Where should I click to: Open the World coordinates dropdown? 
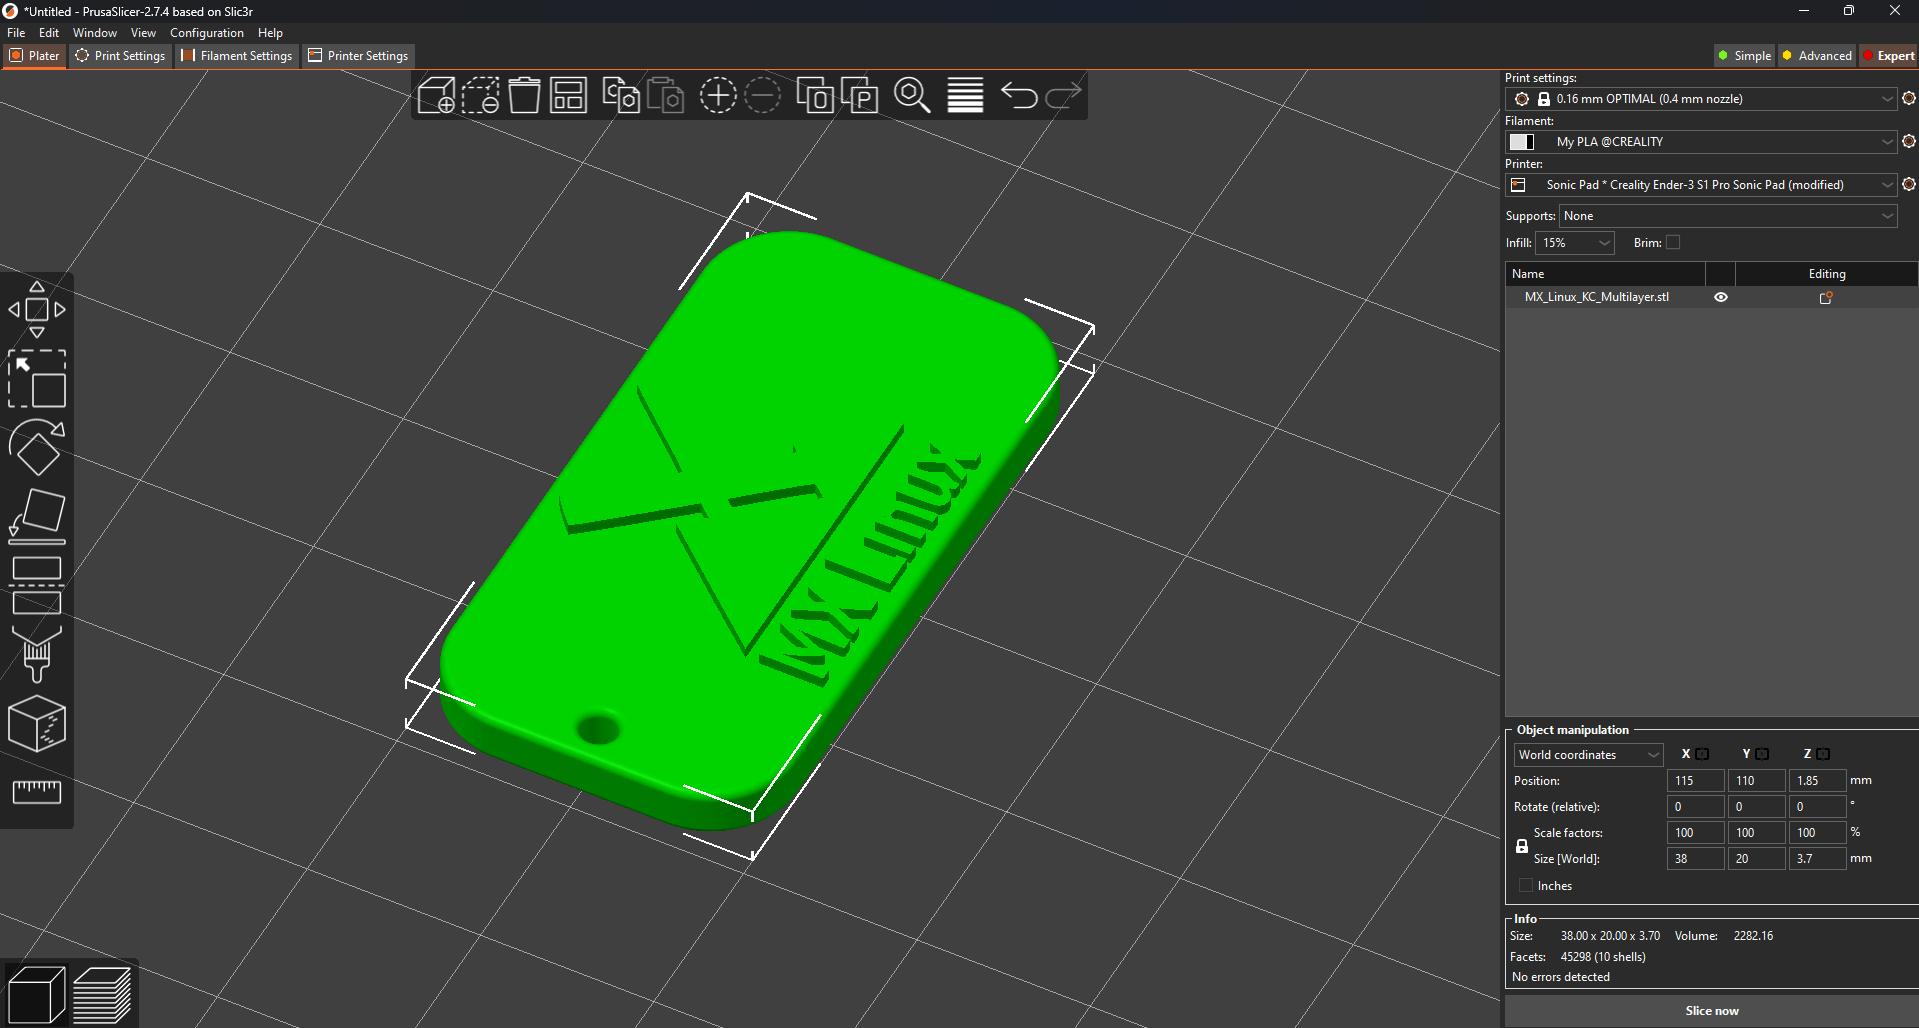pyautogui.click(x=1587, y=754)
